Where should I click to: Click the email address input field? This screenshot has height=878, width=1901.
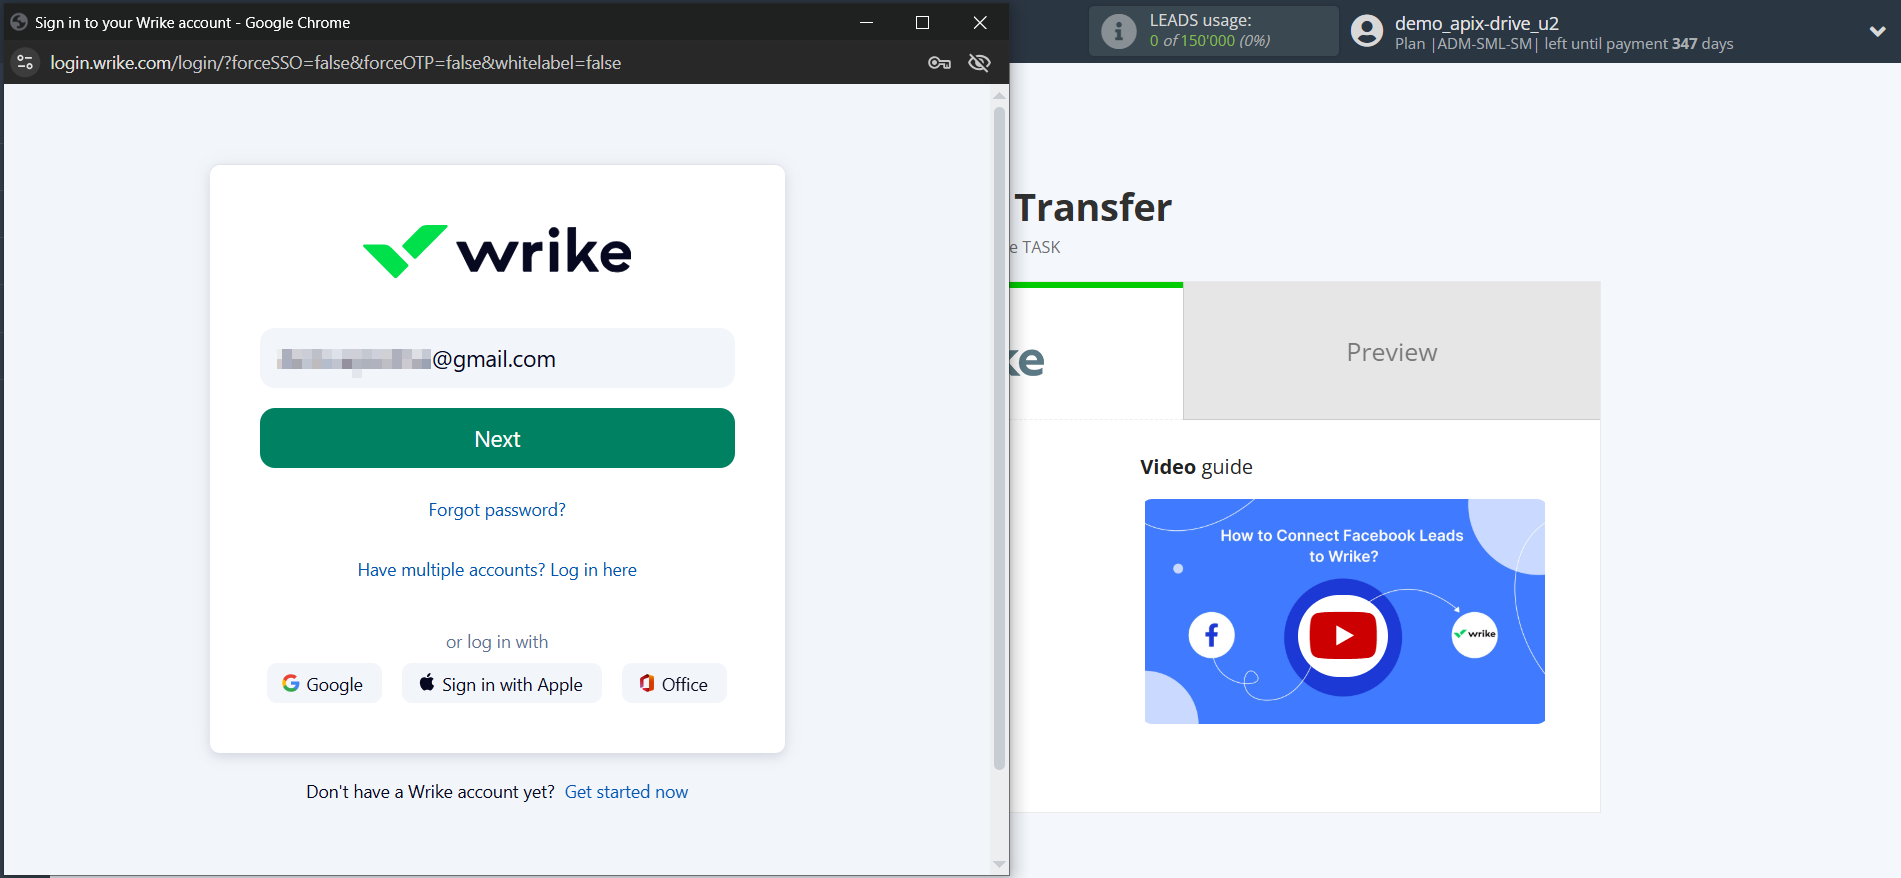[x=497, y=359]
